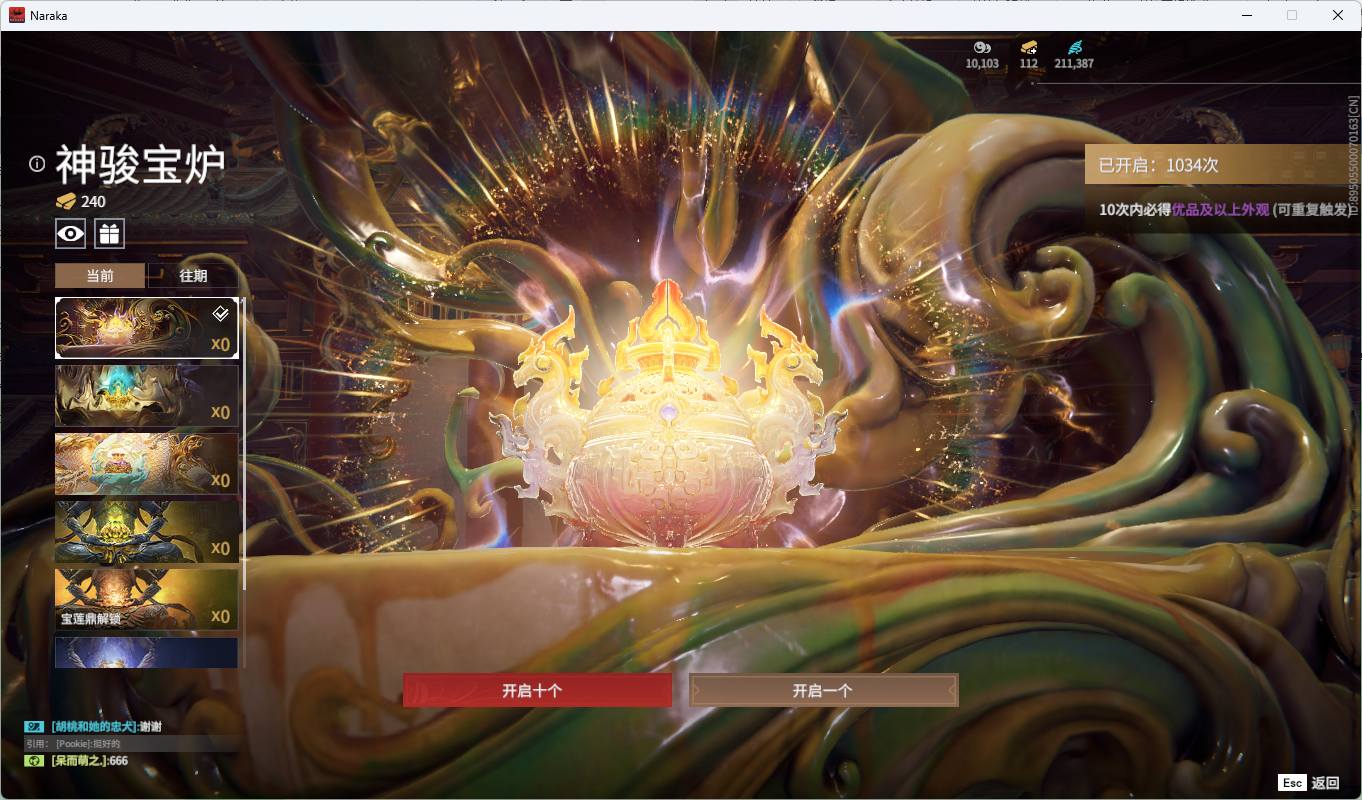
Task: Click the 开启十个 red button
Action: tap(537, 690)
